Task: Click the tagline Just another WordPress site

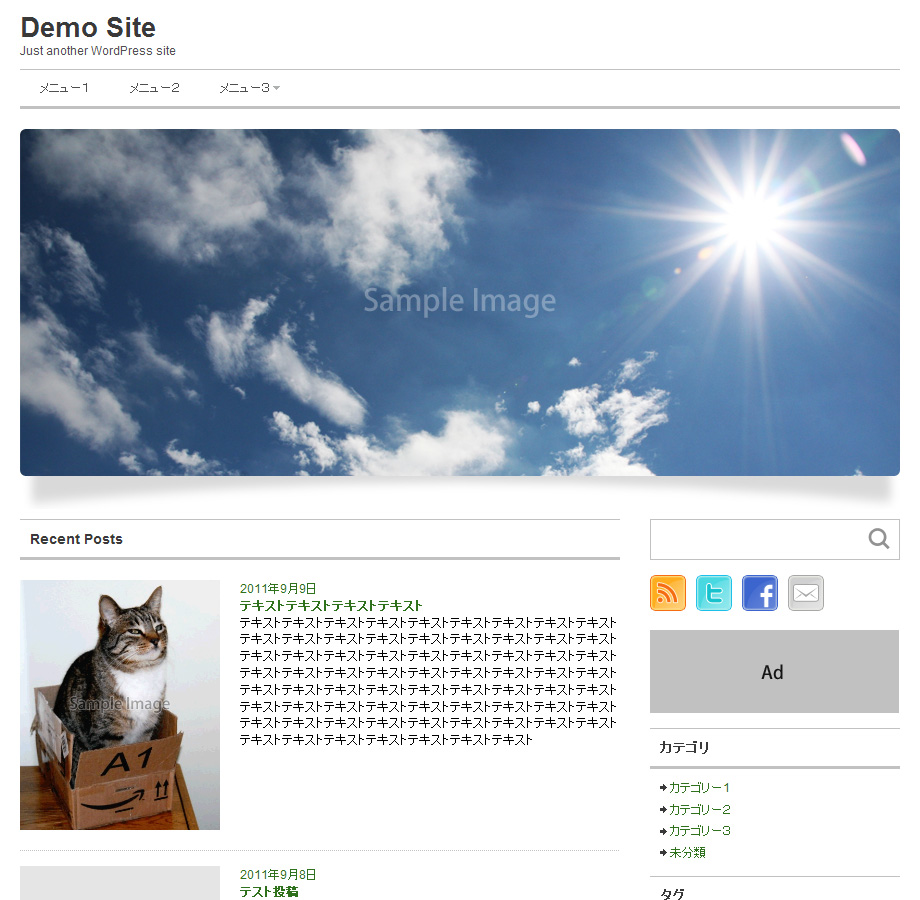Action: pyautogui.click(x=98, y=51)
